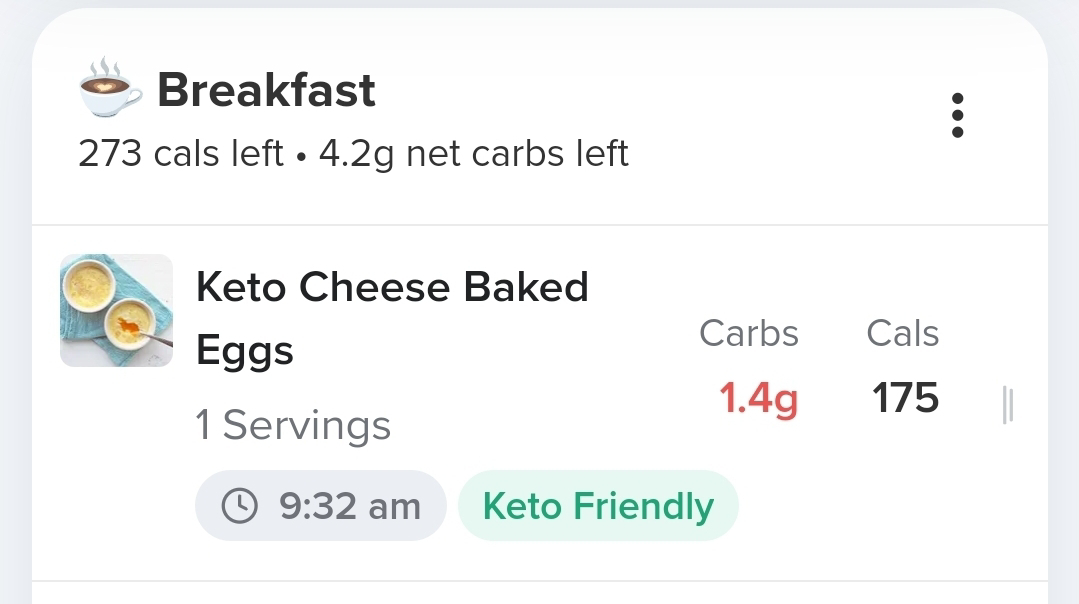Select the Breakfast heading
The width and height of the screenshot is (1079, 604).
coord(266,91)
